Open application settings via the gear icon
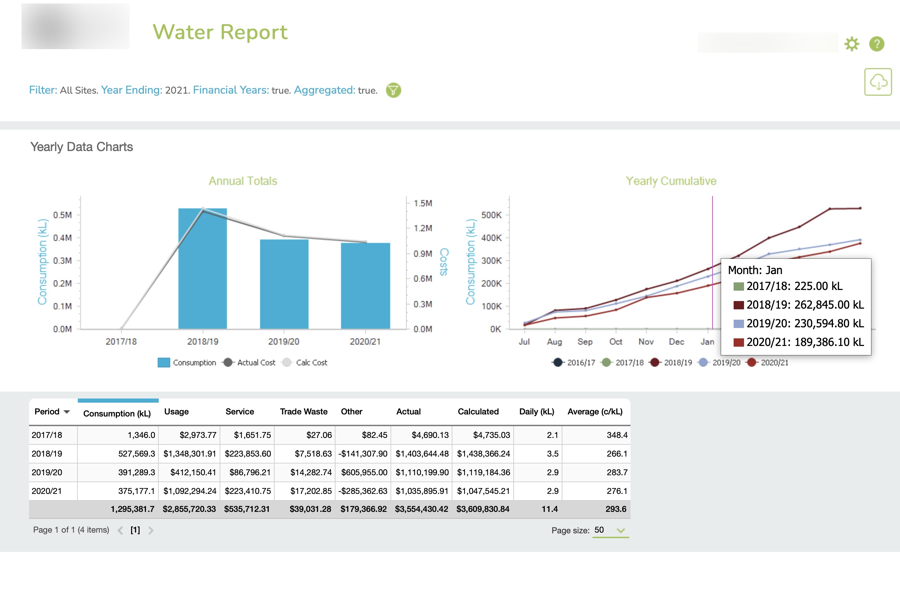This screenshot has width=900, height=600. [852, 44]
